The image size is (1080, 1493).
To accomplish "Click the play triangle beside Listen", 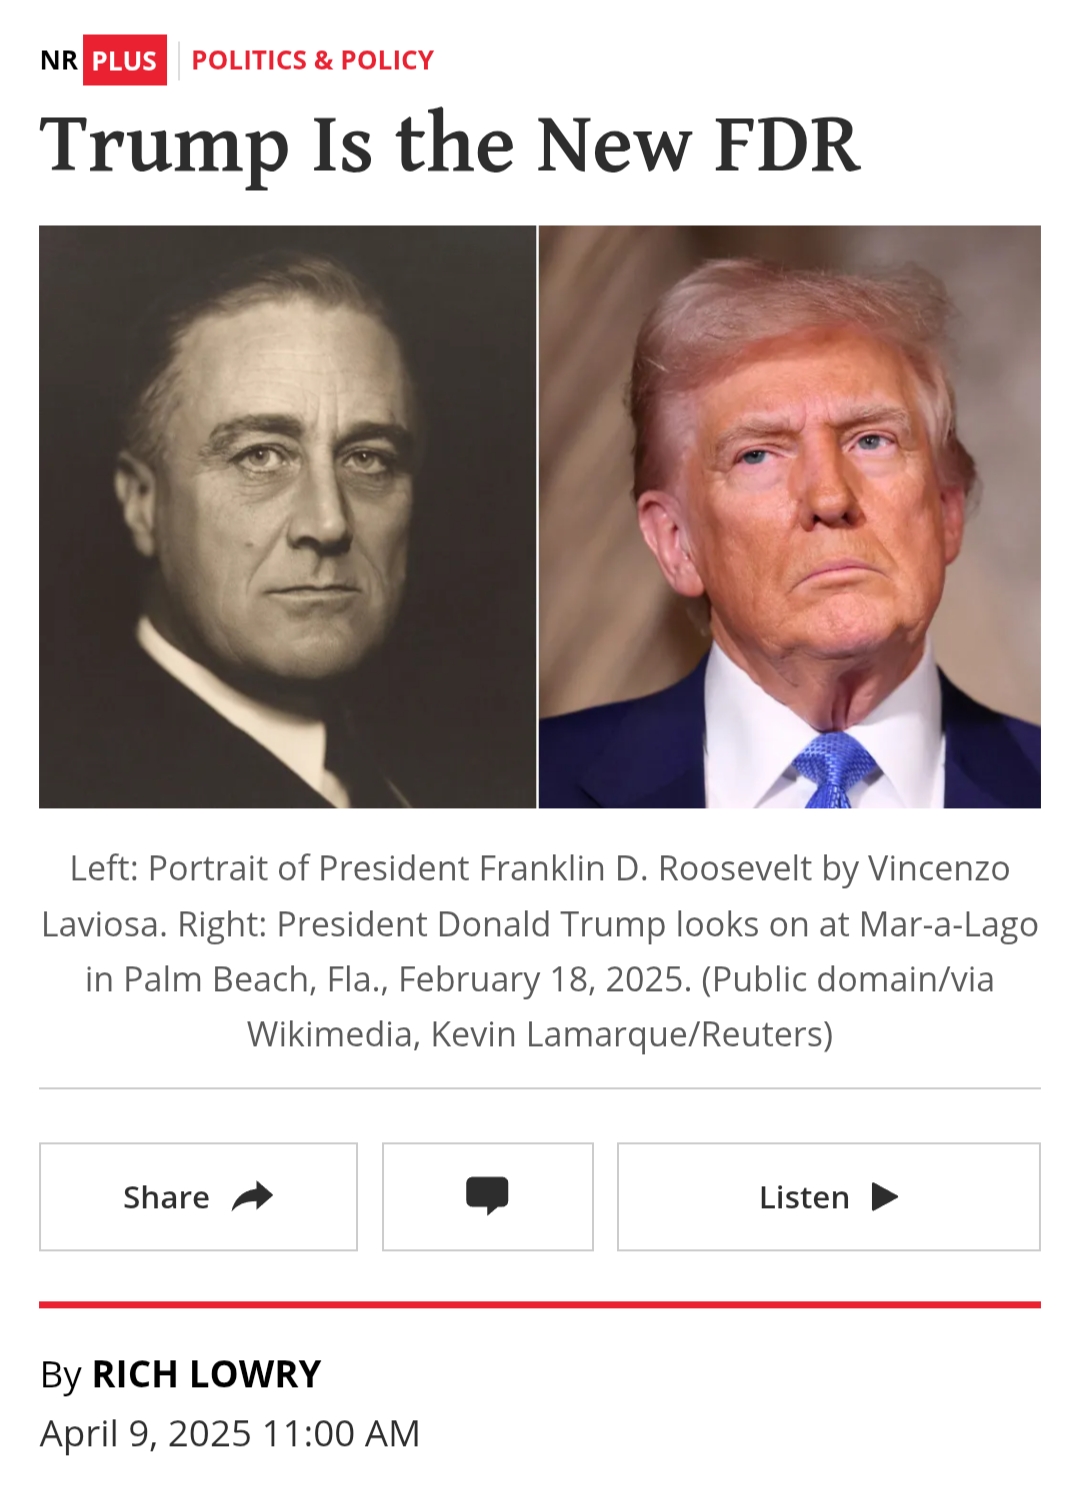I will [885, 1196].
